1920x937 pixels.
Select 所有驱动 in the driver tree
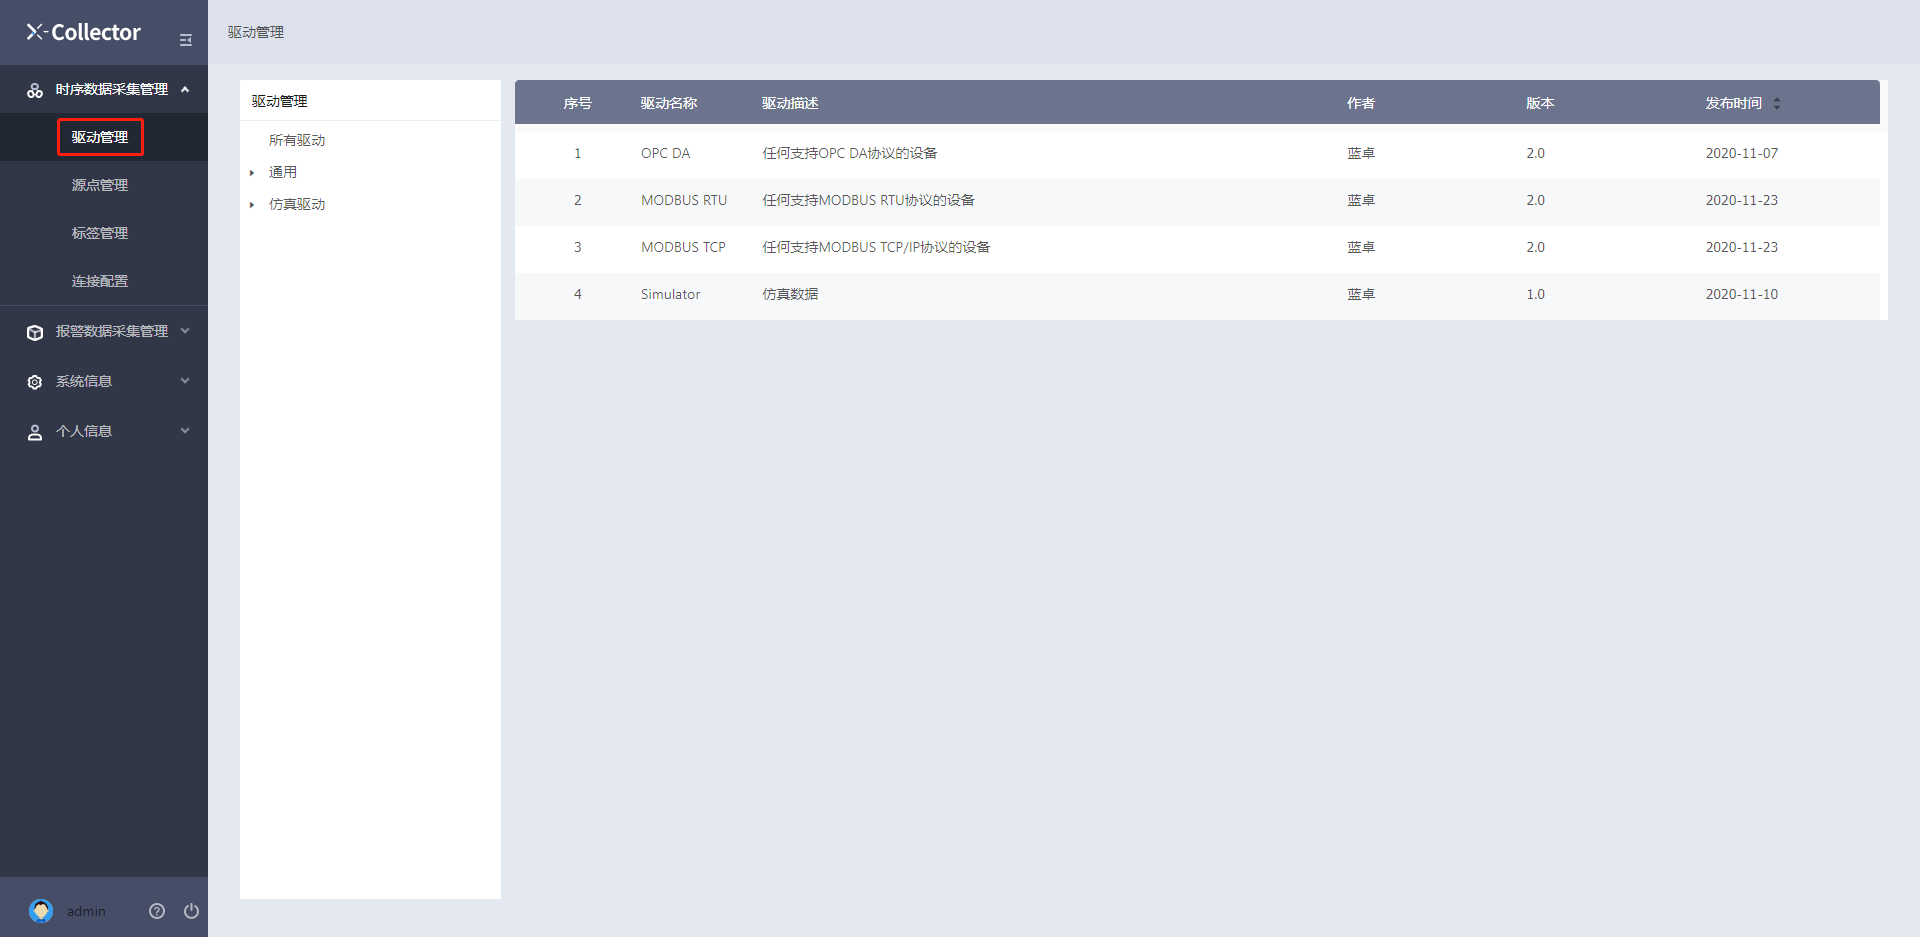pyautogui.click(x=297, y=140)
